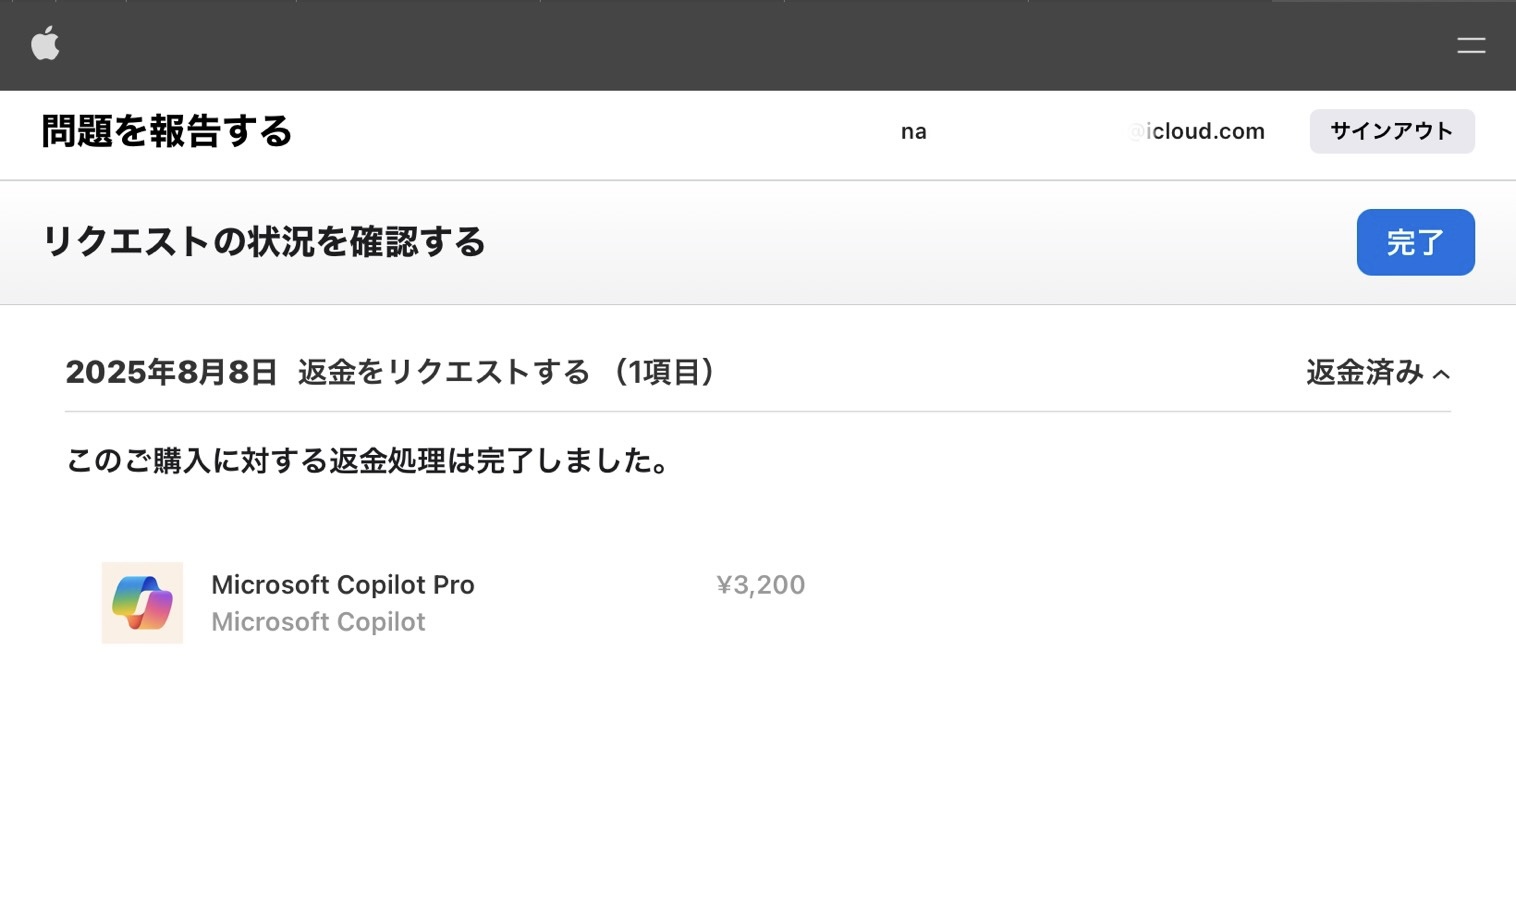The height and width of the screenshot is (922, 1516).
Task: Select the Microsoft Copilot Pro item name
Action: pos(343,584)
